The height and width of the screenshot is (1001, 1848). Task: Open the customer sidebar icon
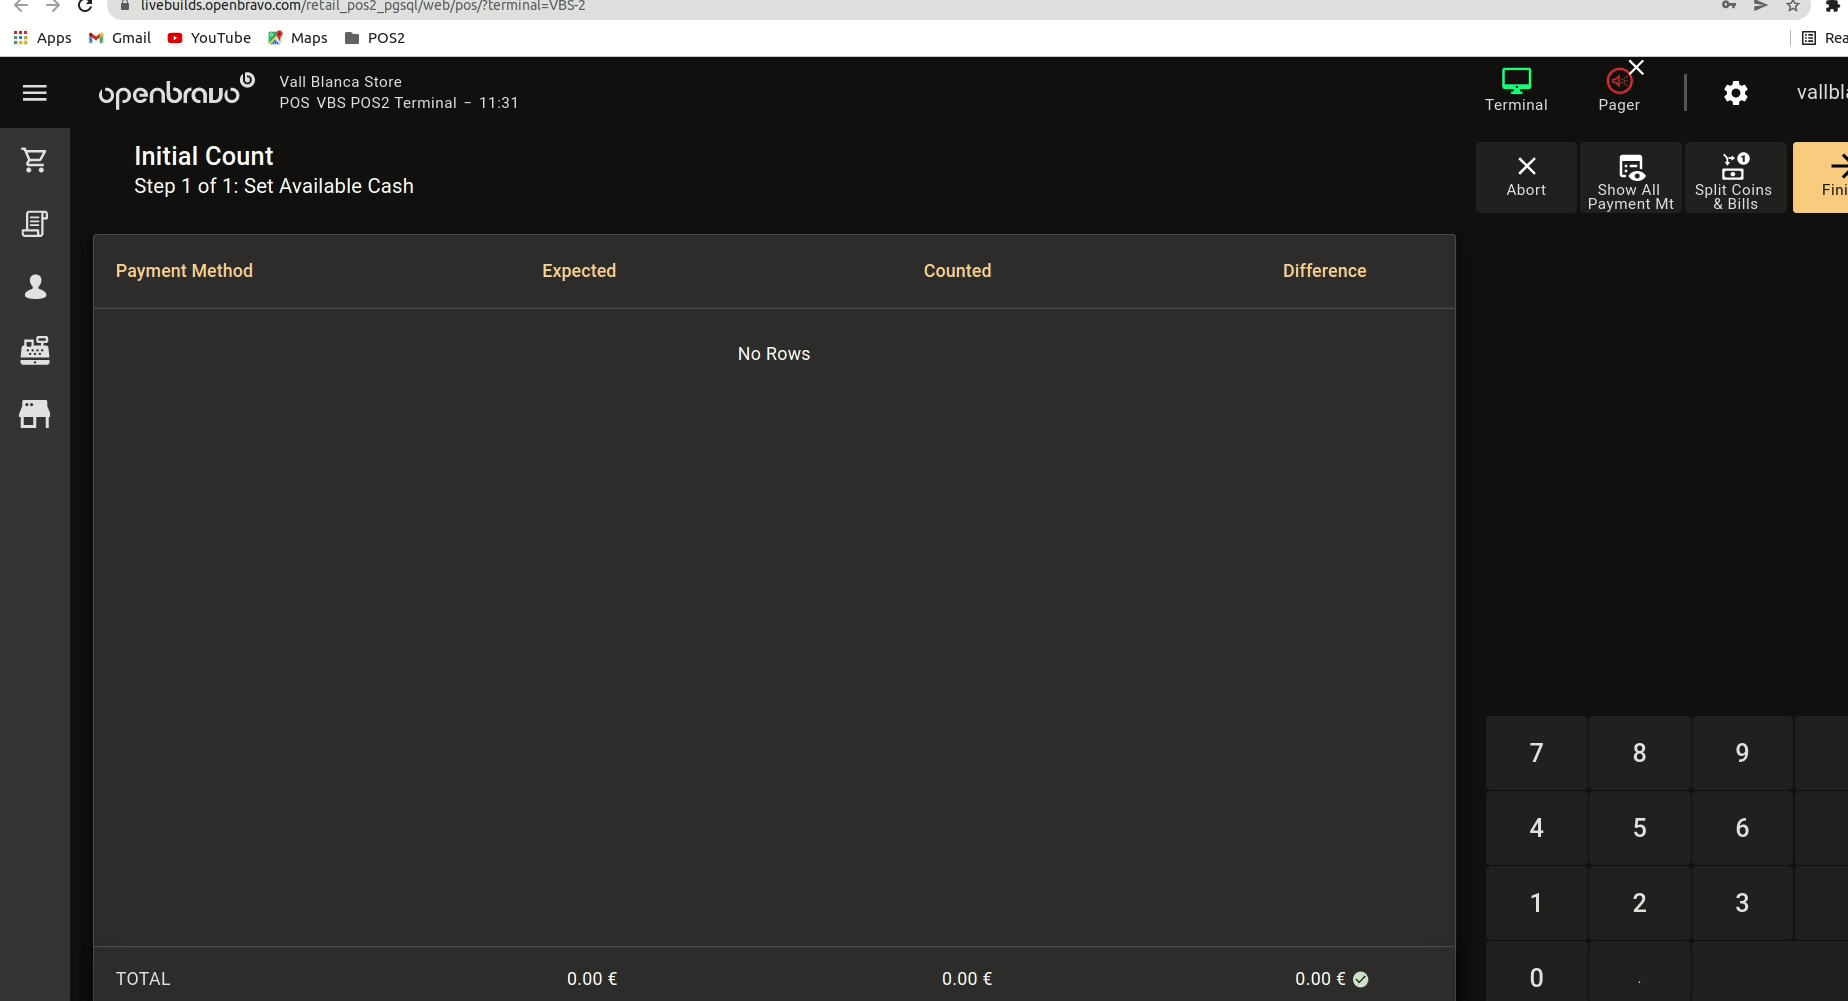pos(35,287)
